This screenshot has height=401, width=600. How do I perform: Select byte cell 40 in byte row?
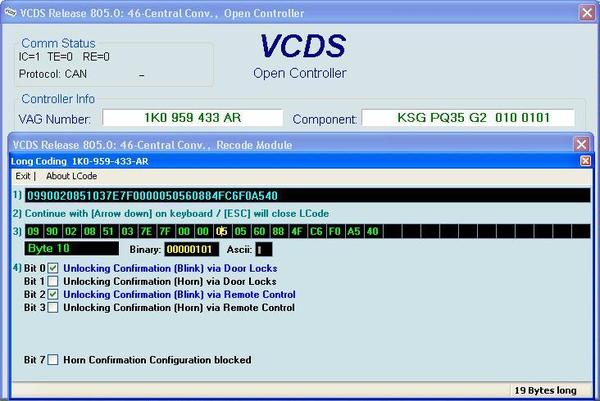pyautogui.click(x=372, y=231)
